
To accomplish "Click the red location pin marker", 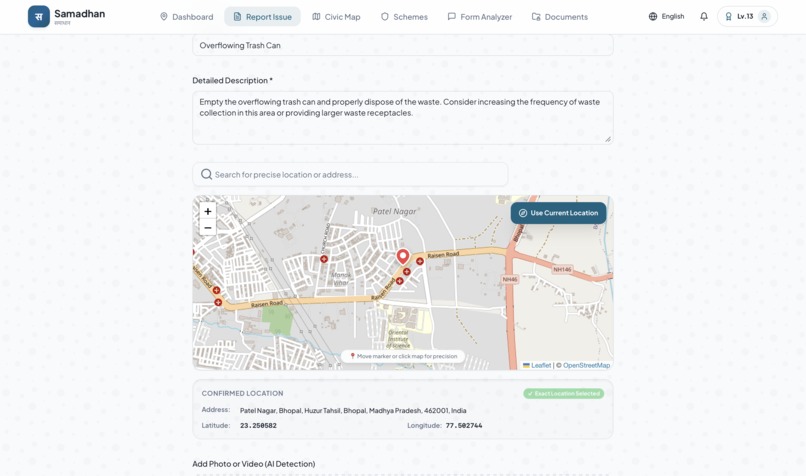I will [403, 257].
